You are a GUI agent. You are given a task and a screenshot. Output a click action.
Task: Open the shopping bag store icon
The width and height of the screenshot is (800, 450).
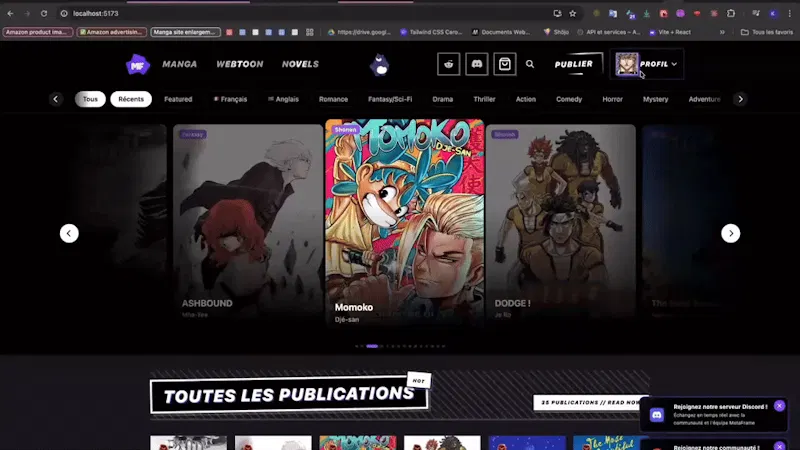coord(505,64)
